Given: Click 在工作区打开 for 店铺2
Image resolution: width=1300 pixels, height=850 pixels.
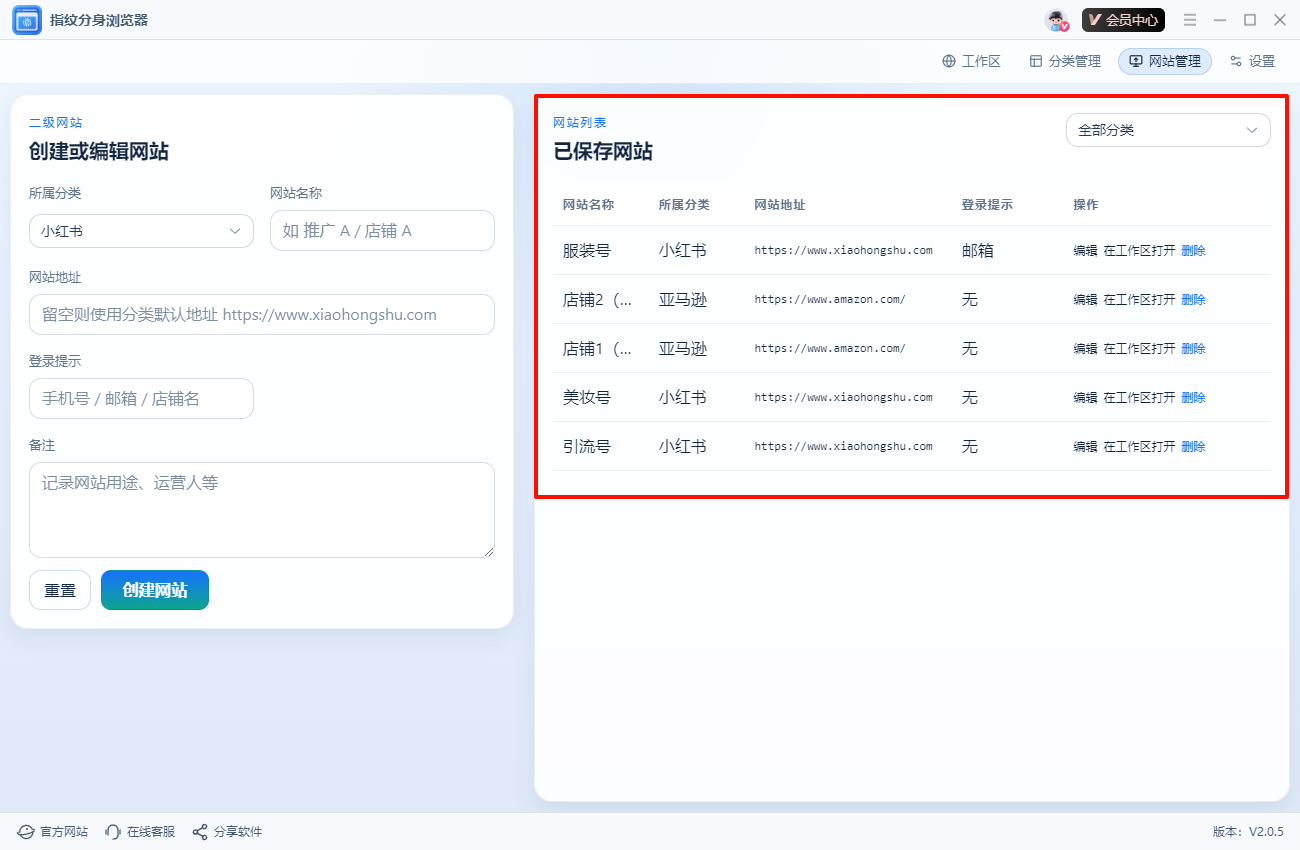Looking at the screenshot, I should click(1139, 300).
